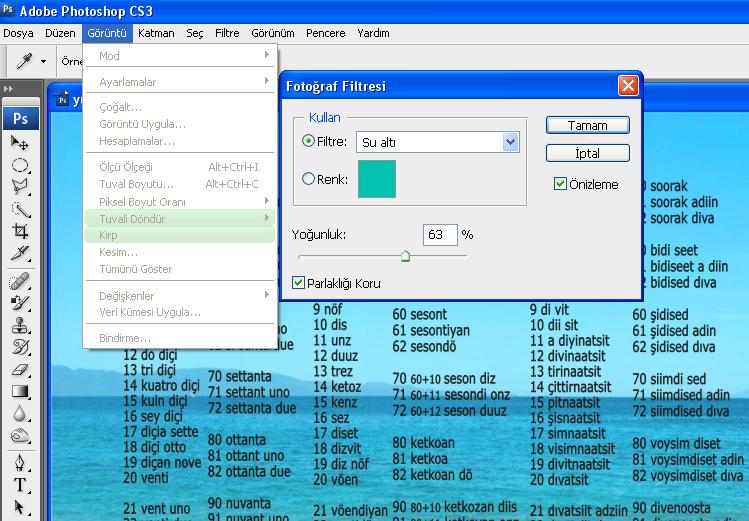Select the Type tool
This screenshot has width=749, height=521.
(x=20, y=485)
